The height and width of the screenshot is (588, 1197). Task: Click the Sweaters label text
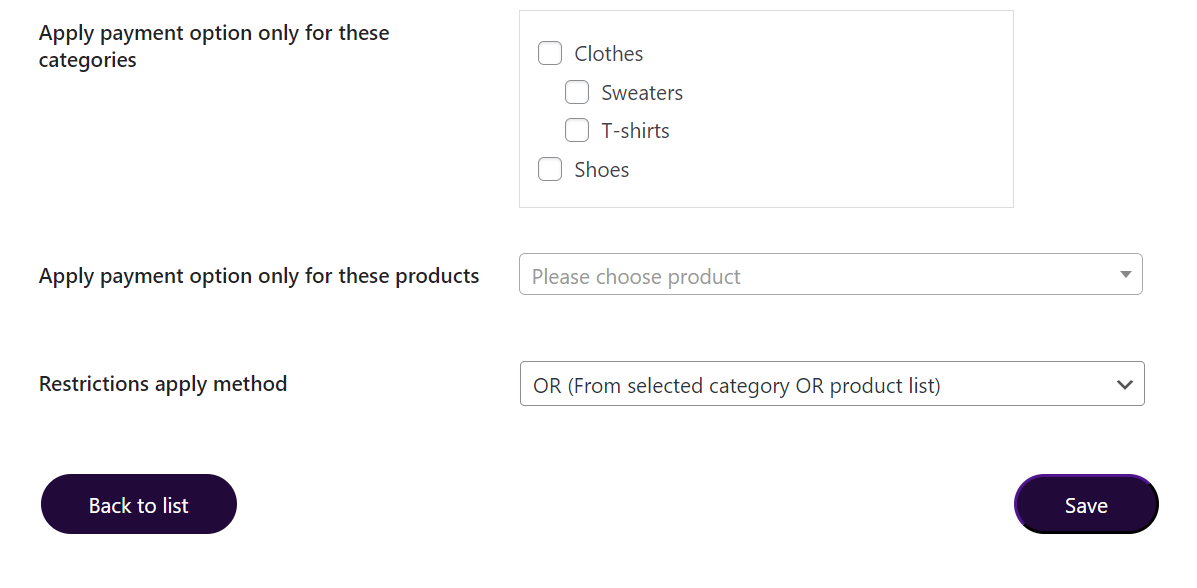pos(642,93)
